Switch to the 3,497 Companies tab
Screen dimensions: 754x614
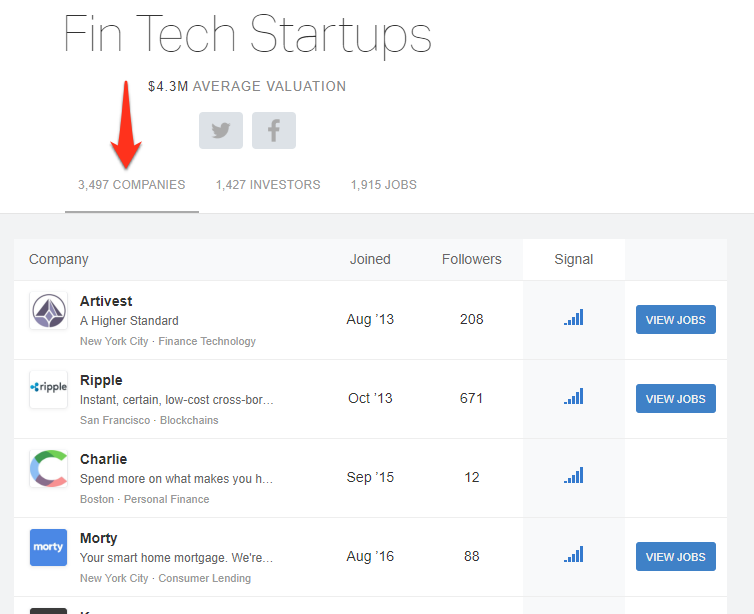(x=132, y=185)
